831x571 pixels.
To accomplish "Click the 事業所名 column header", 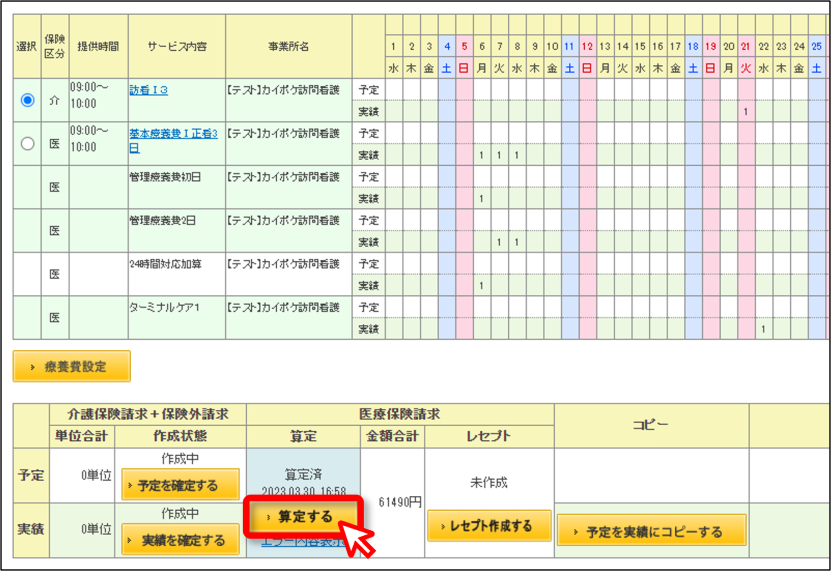I will pyautogui.click(x=289, y=47).
